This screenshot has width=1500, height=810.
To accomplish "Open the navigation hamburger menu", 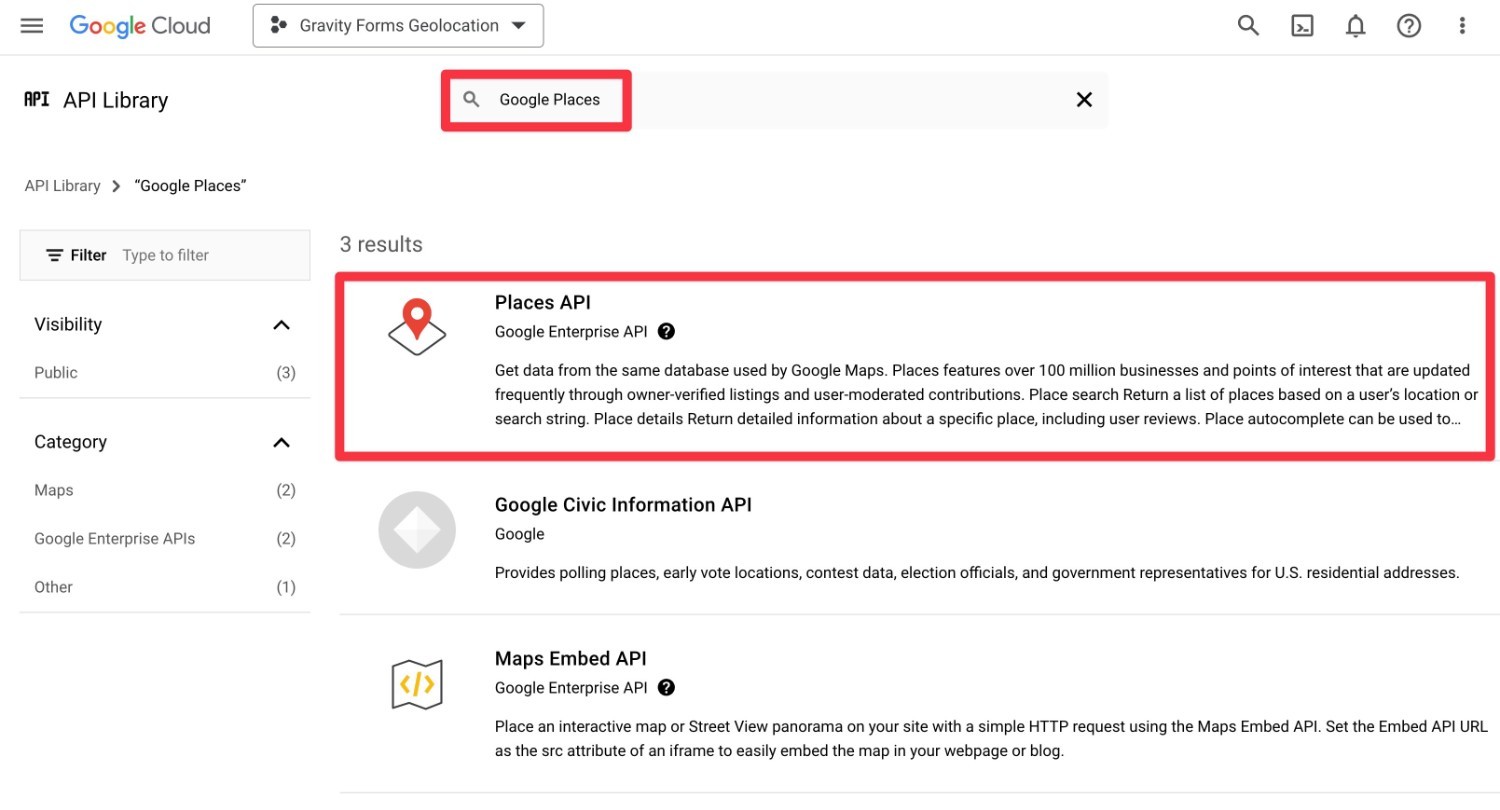I will click(x=31, y=25).
